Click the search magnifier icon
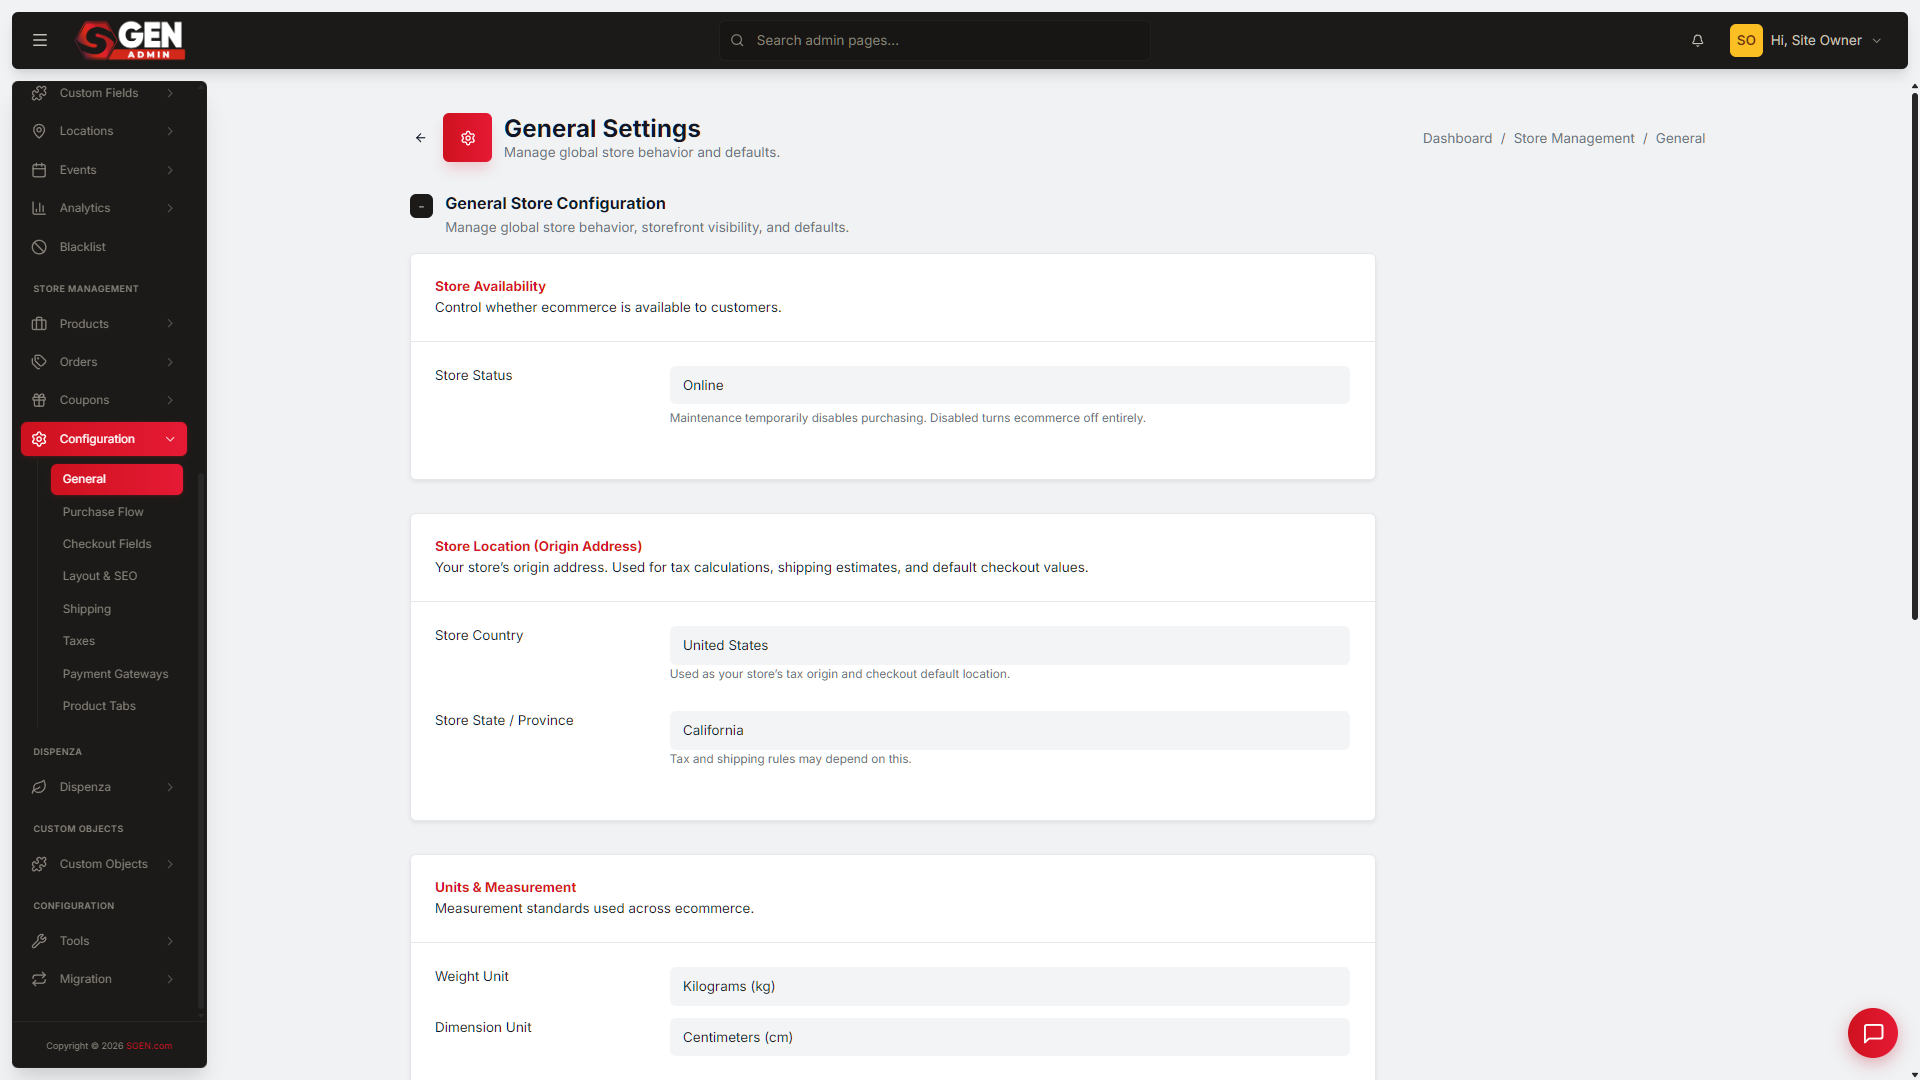This screenshot has height=1080, width=1920. pos(737,40)
